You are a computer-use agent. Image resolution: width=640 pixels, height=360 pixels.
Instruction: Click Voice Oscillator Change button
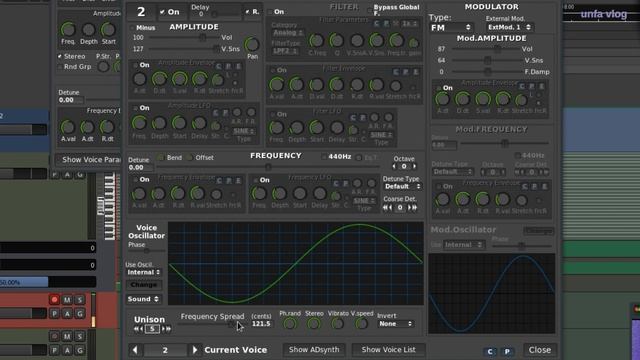click(x=144, y=285)
